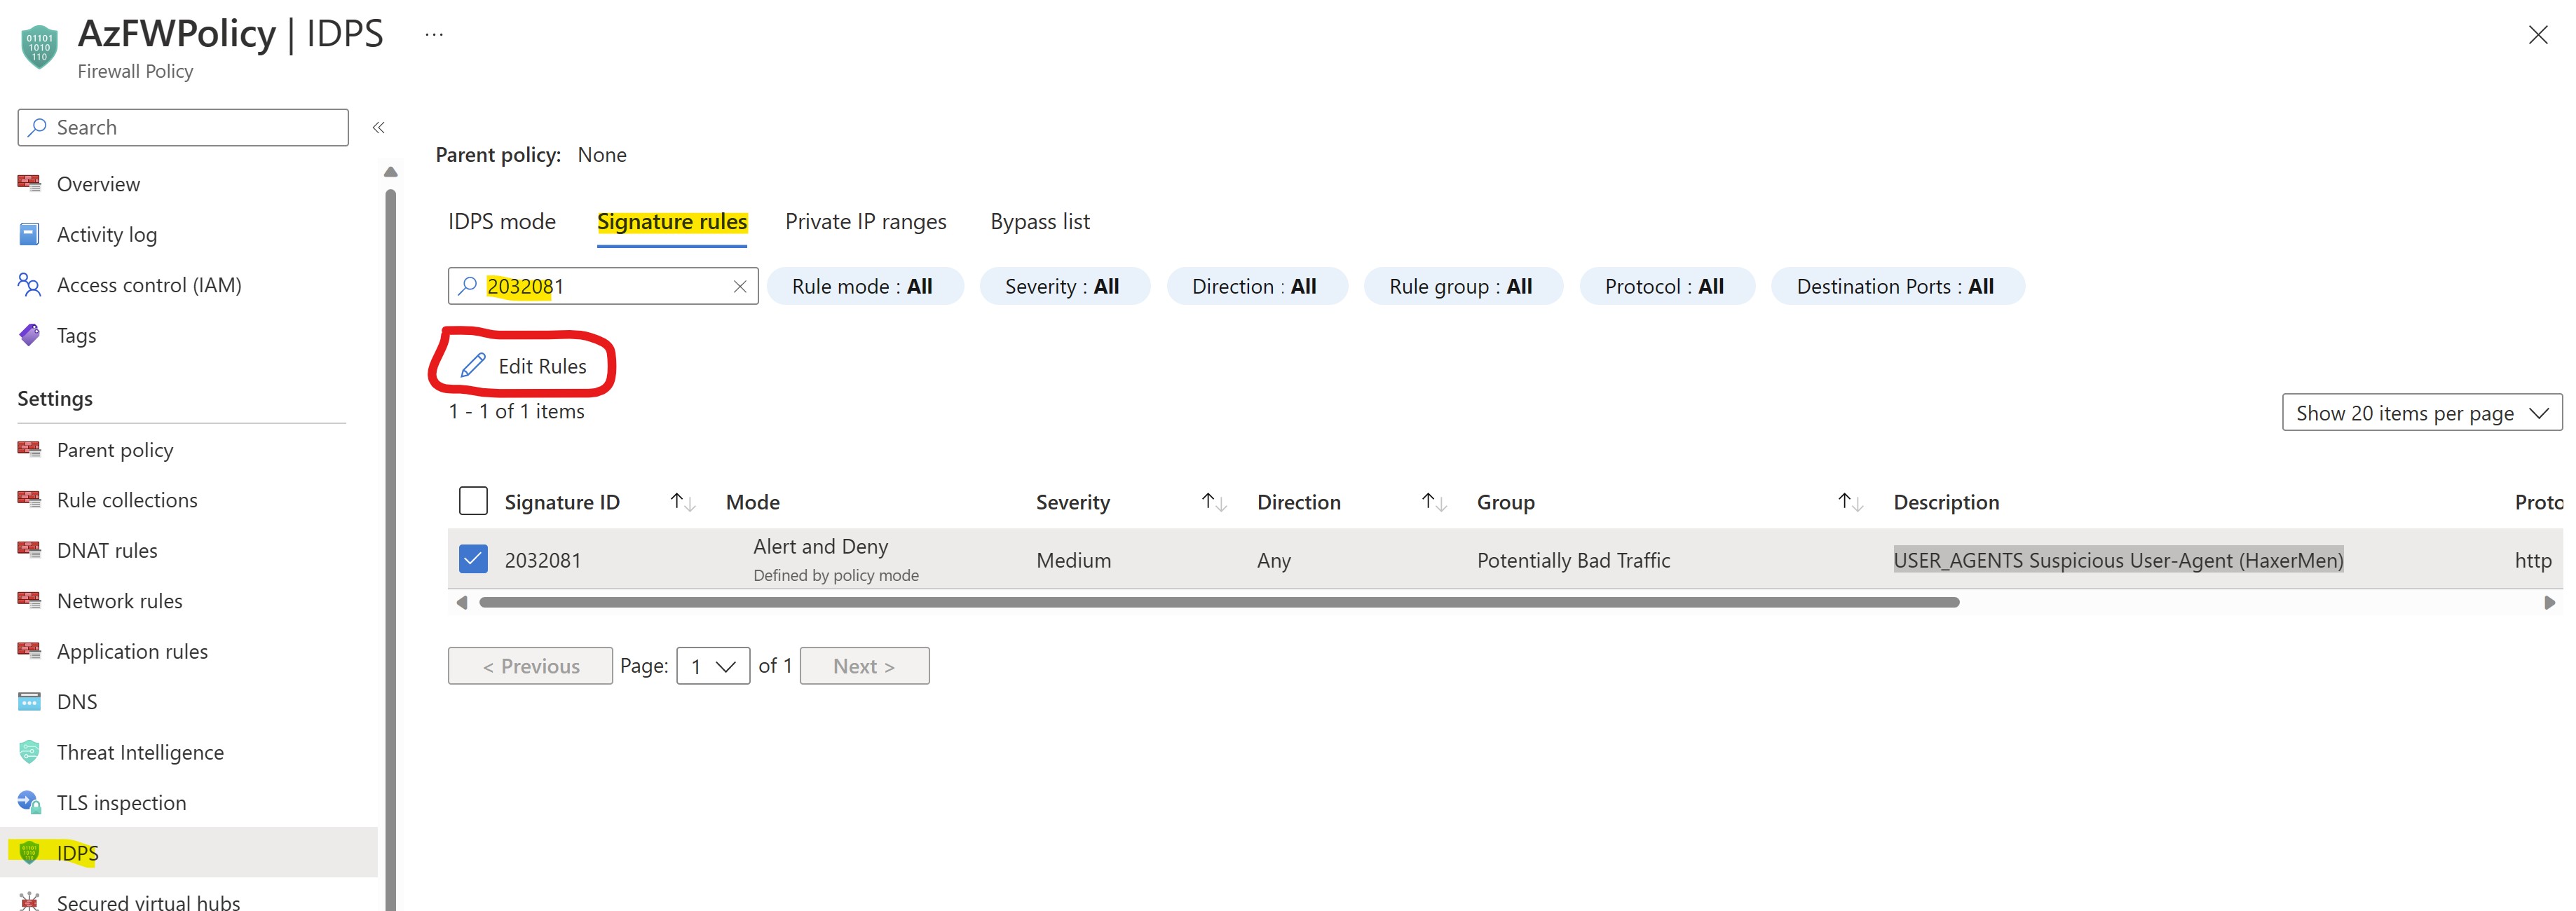Click the Activity log icon
2576x911 pixels.
(x=29, y=234)
